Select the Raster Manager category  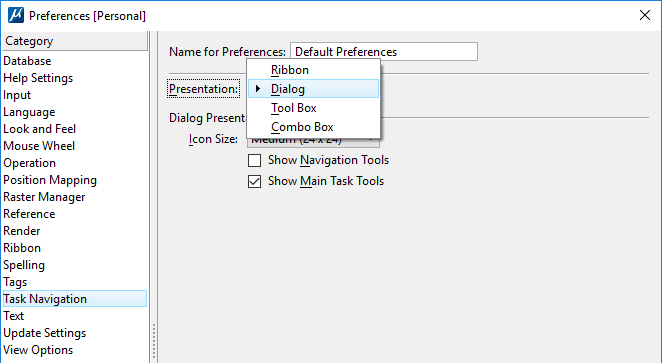coord(44,197)
